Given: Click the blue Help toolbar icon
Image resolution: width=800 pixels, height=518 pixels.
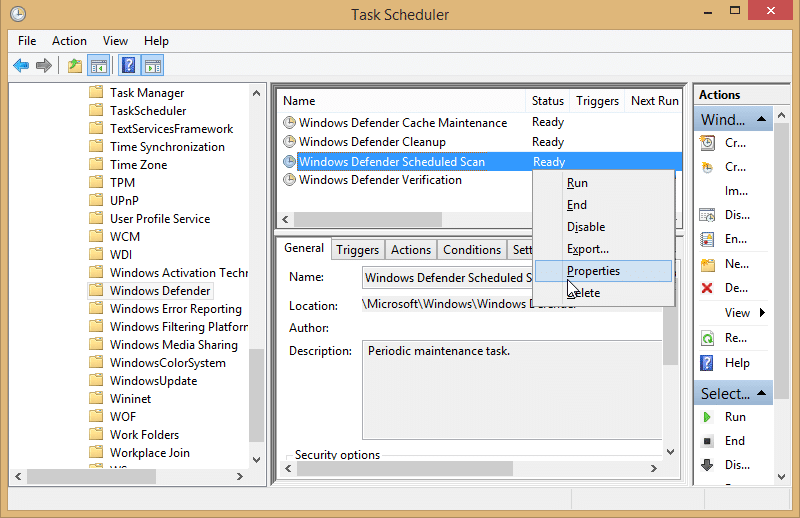Looking at the screenshot, I should [x=129, y=65].
